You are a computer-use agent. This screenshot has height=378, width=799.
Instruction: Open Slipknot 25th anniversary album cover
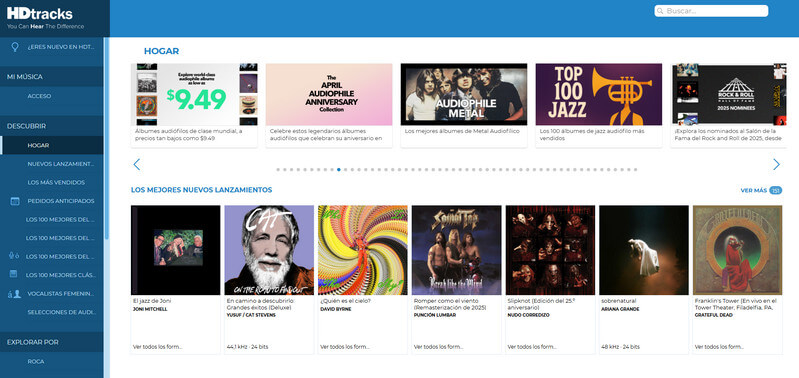pyautogui.click(x=550, y=250)
